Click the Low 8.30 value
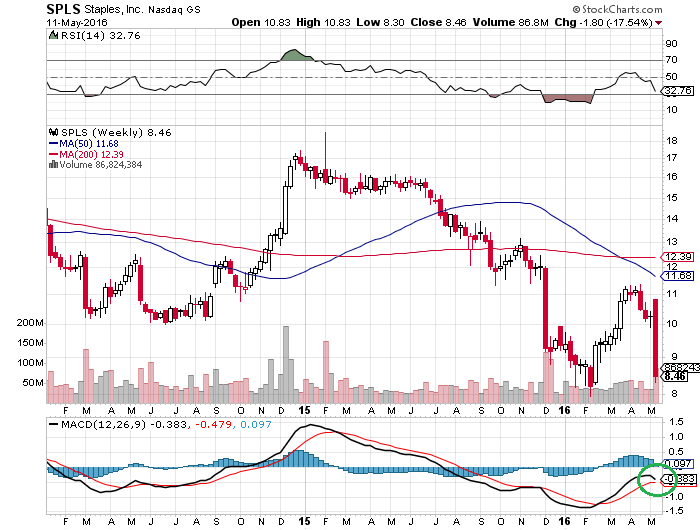Image resolution: width=700 pixels, height=530 pixels. pos(380,22)
